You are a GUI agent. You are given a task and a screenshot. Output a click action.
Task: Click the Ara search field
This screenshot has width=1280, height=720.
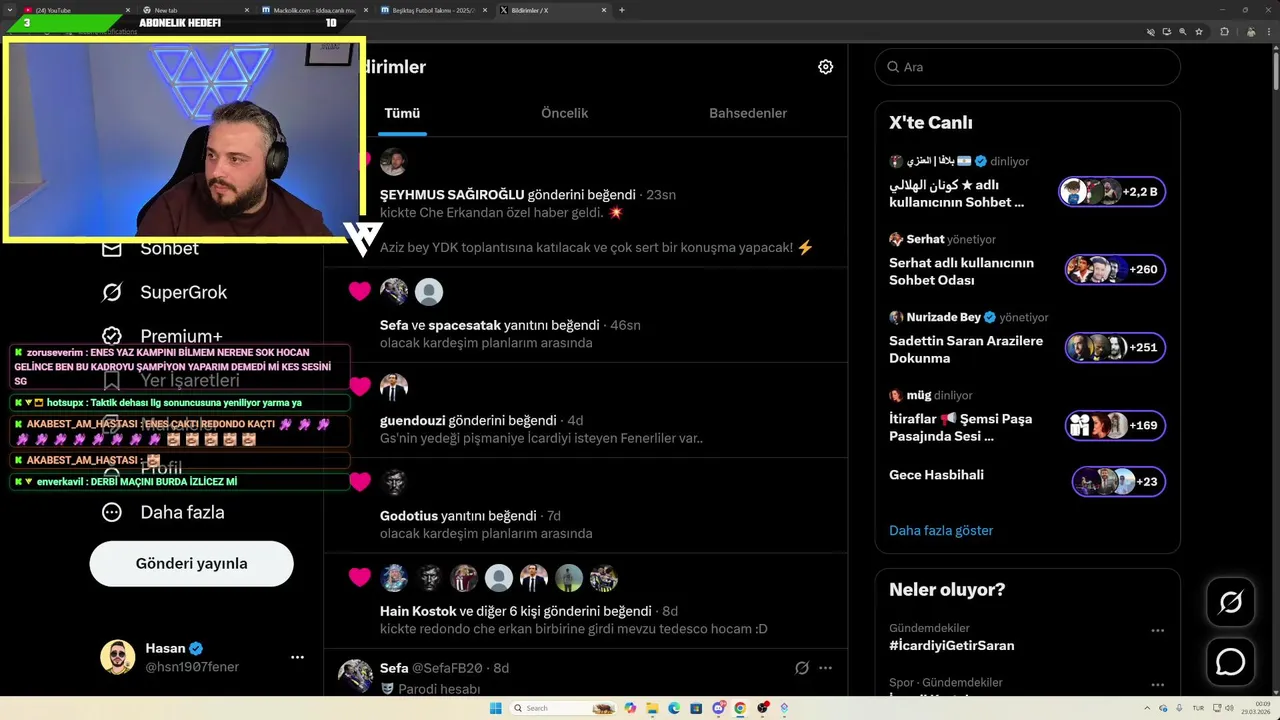point(1028,67)
